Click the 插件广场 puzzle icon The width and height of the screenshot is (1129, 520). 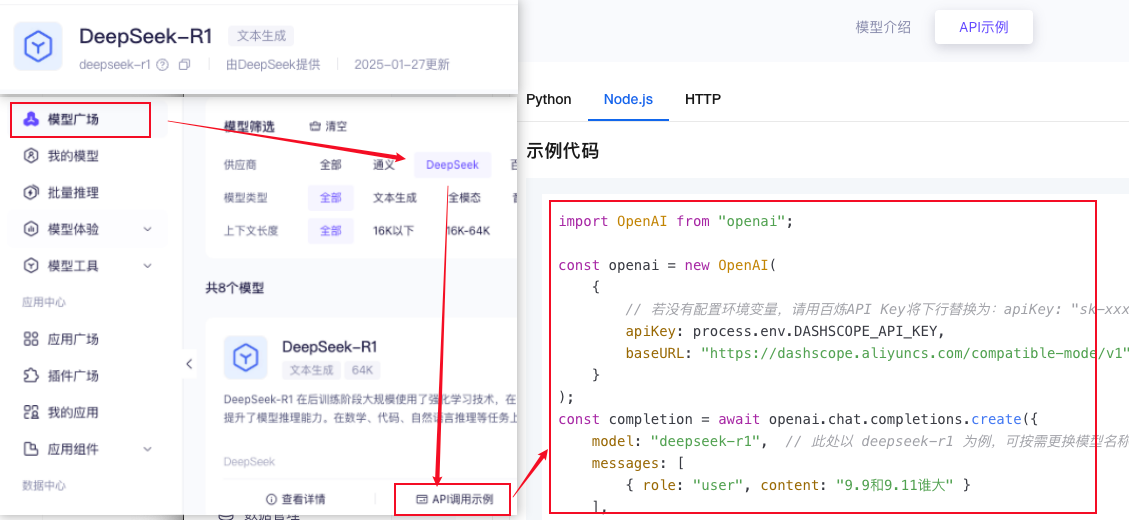pyautogui.click(x=30, y=376)
